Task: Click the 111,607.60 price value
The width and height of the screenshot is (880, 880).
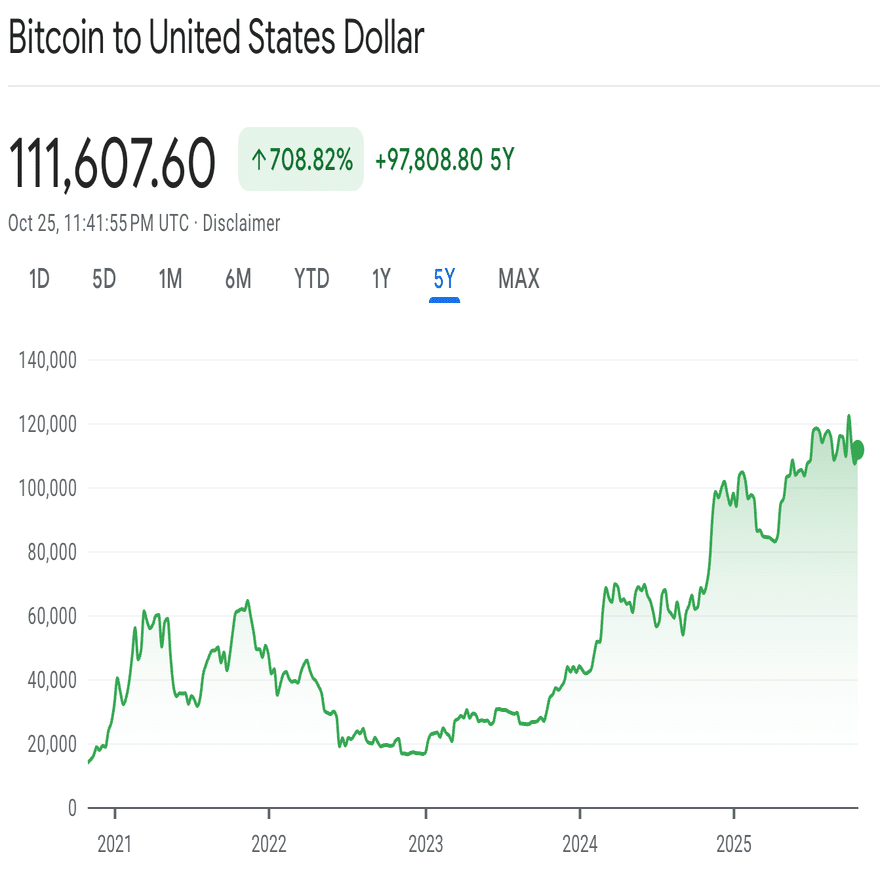Action: click(x=112, y=163)
